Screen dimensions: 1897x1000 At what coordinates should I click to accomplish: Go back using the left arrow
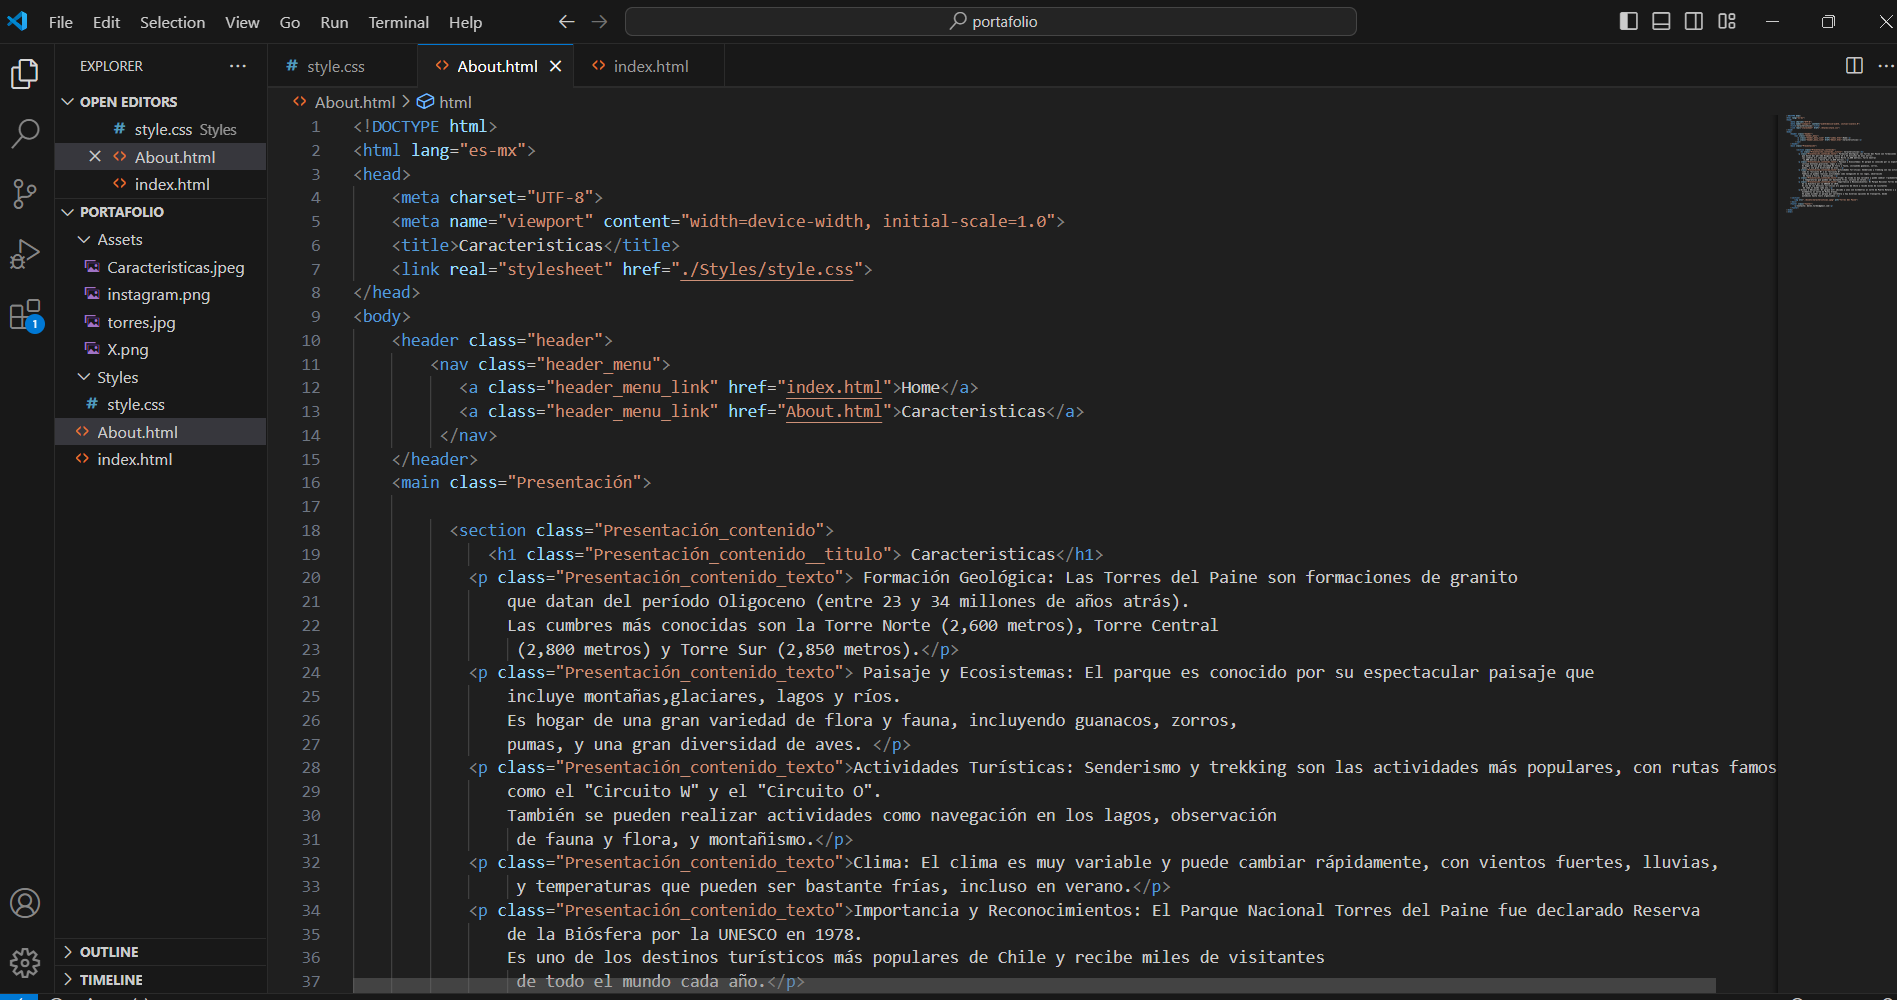point(566,21)
